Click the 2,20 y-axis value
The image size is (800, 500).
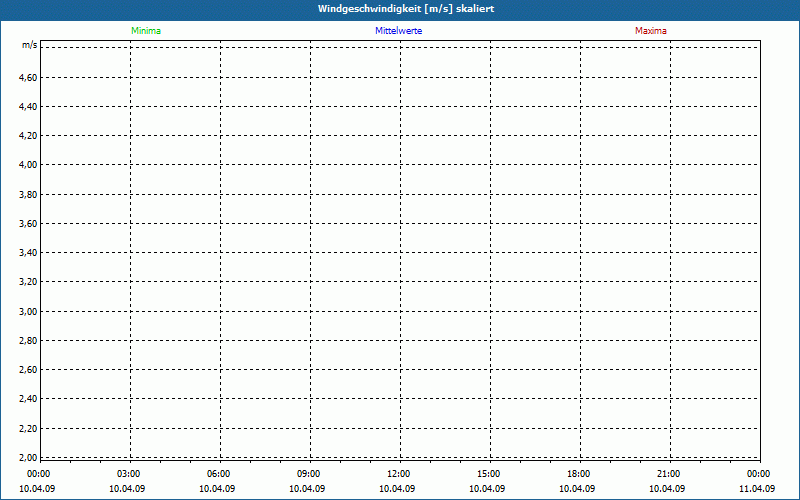point(28,428)
